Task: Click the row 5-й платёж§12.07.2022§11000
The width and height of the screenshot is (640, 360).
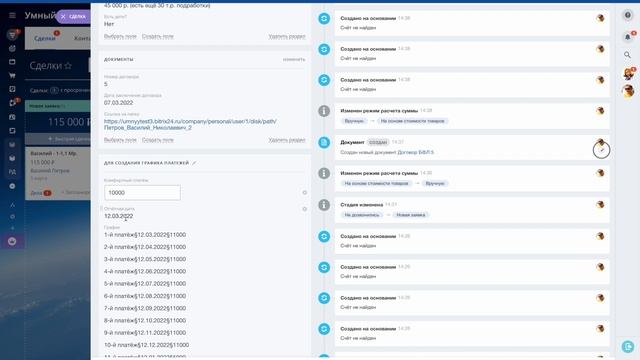Action: 145,284
